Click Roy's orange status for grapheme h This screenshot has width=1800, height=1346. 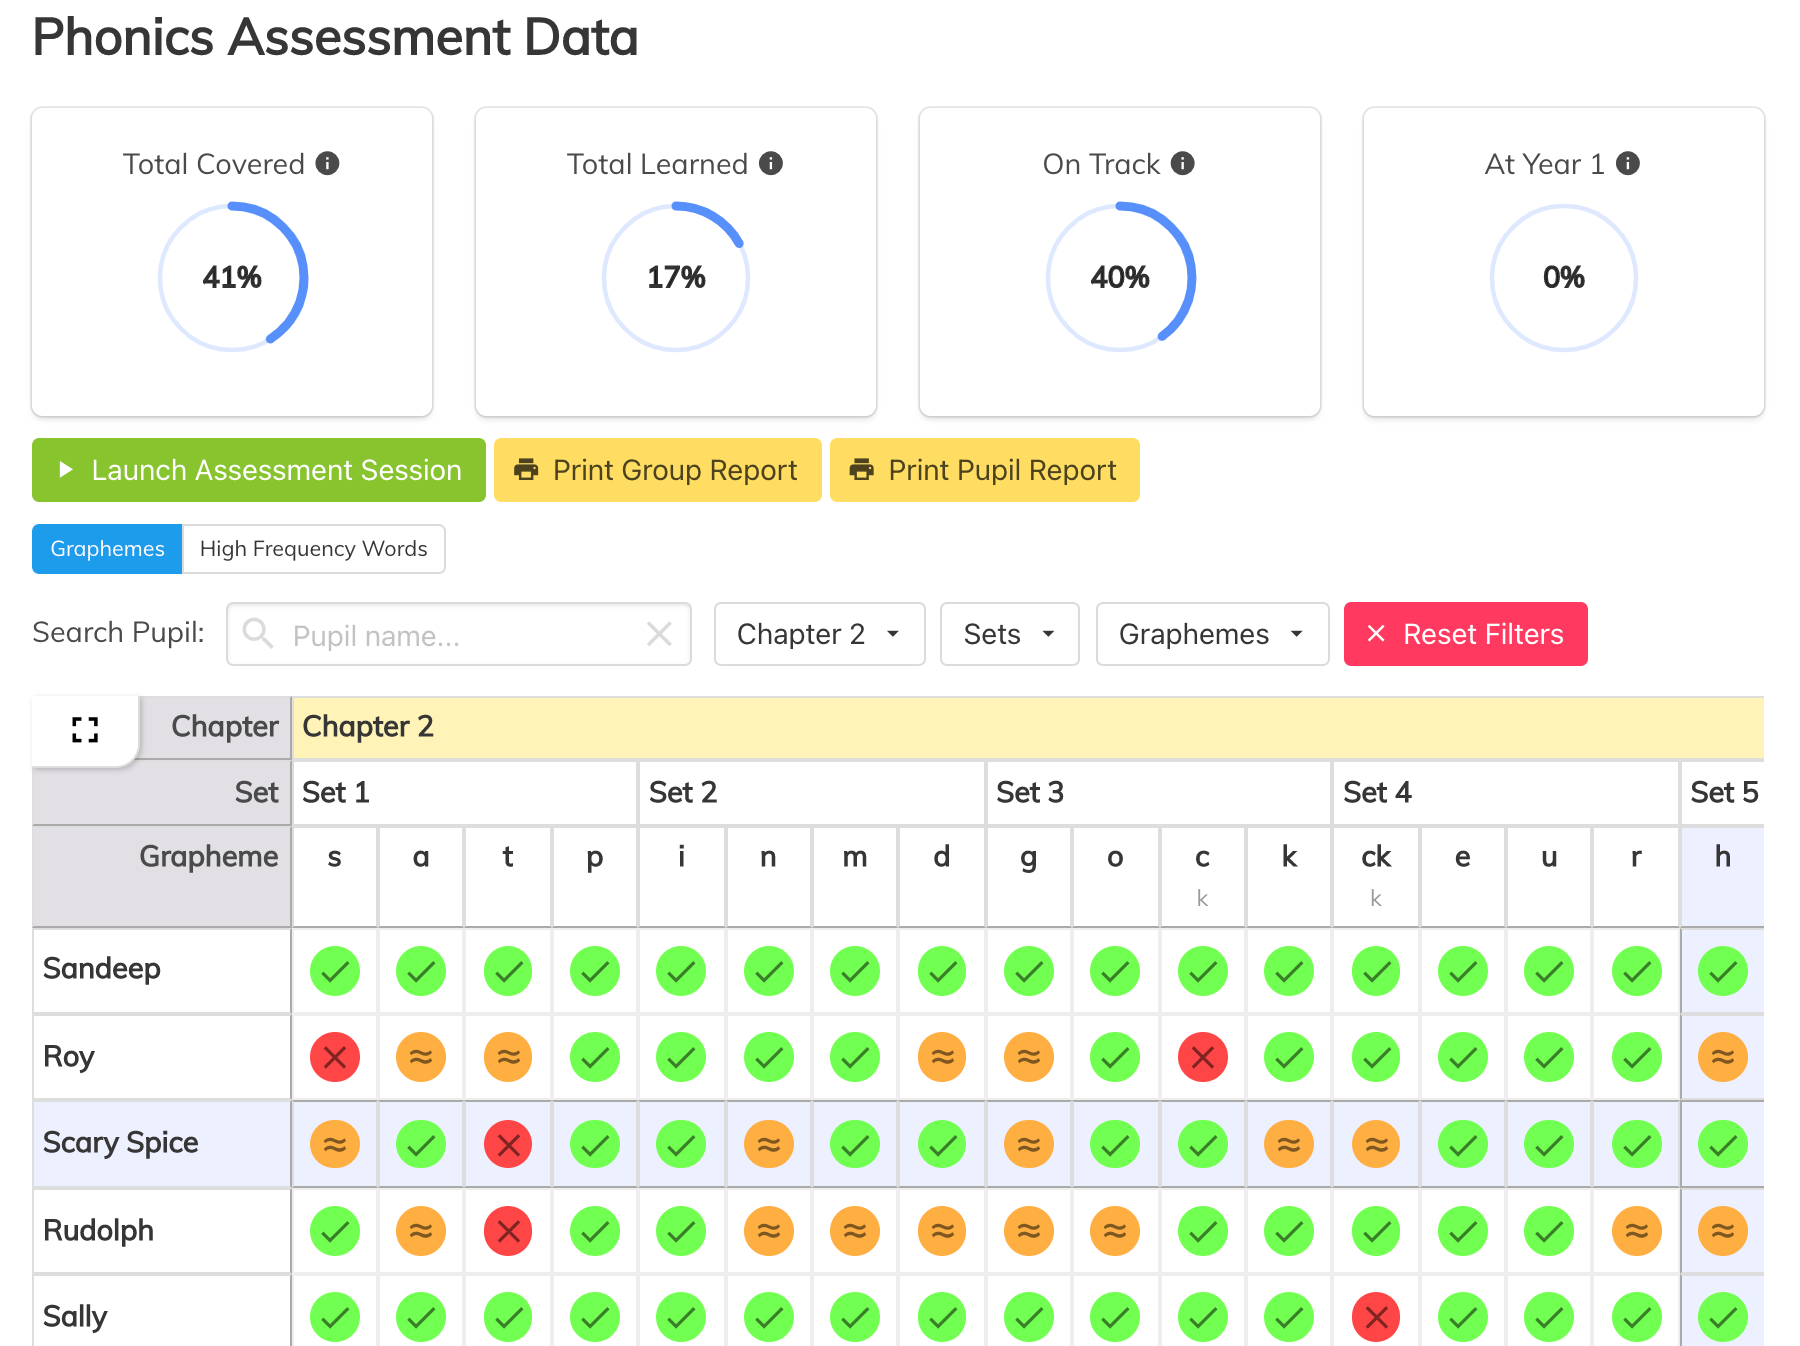coord(1723,1057)
